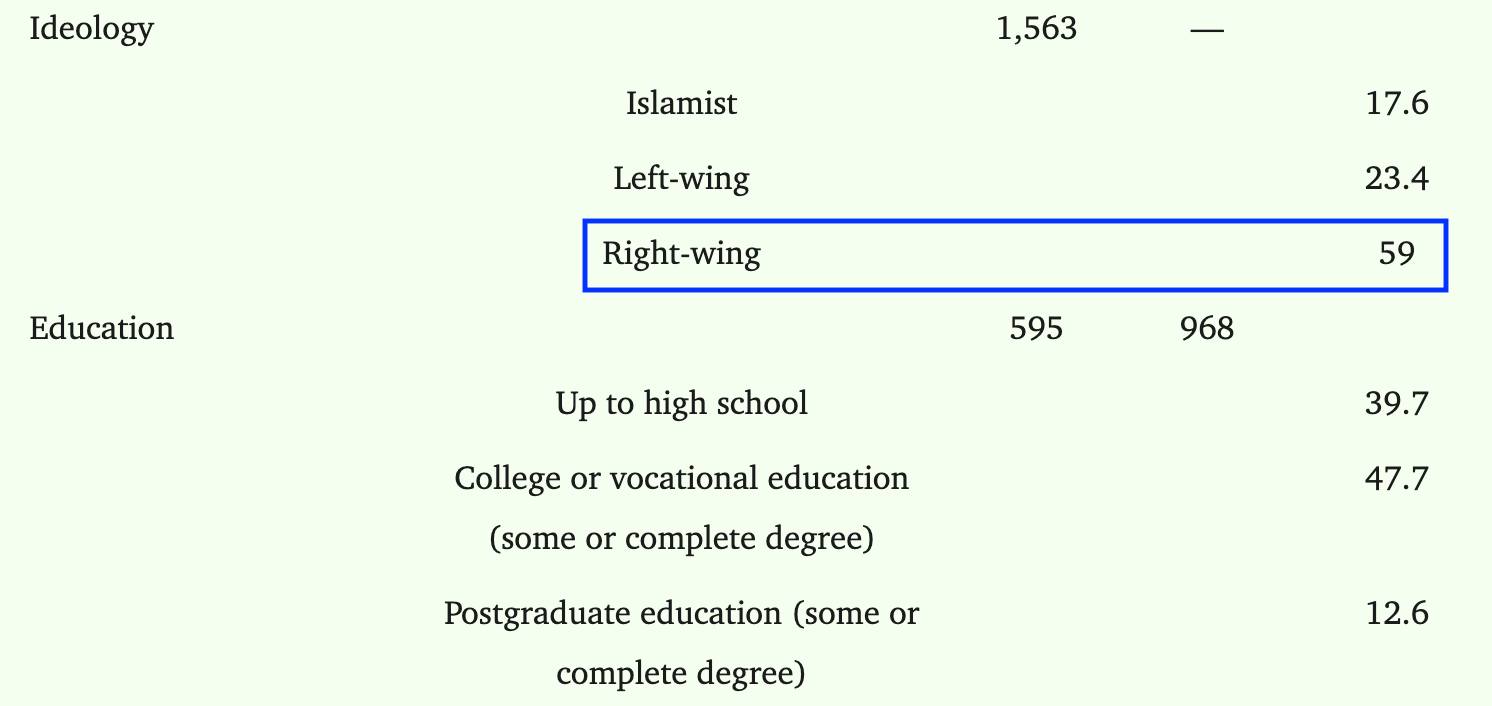Click the 59 value in highlighted row
Image resolution: width=1492 pixels, height=706 pixels.
tap(1397, 254)
